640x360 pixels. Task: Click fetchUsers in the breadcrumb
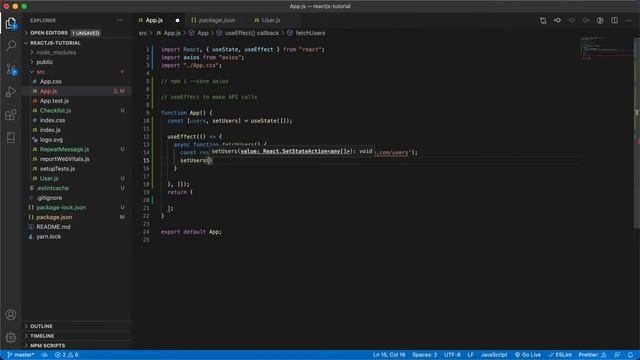[310, 33]
